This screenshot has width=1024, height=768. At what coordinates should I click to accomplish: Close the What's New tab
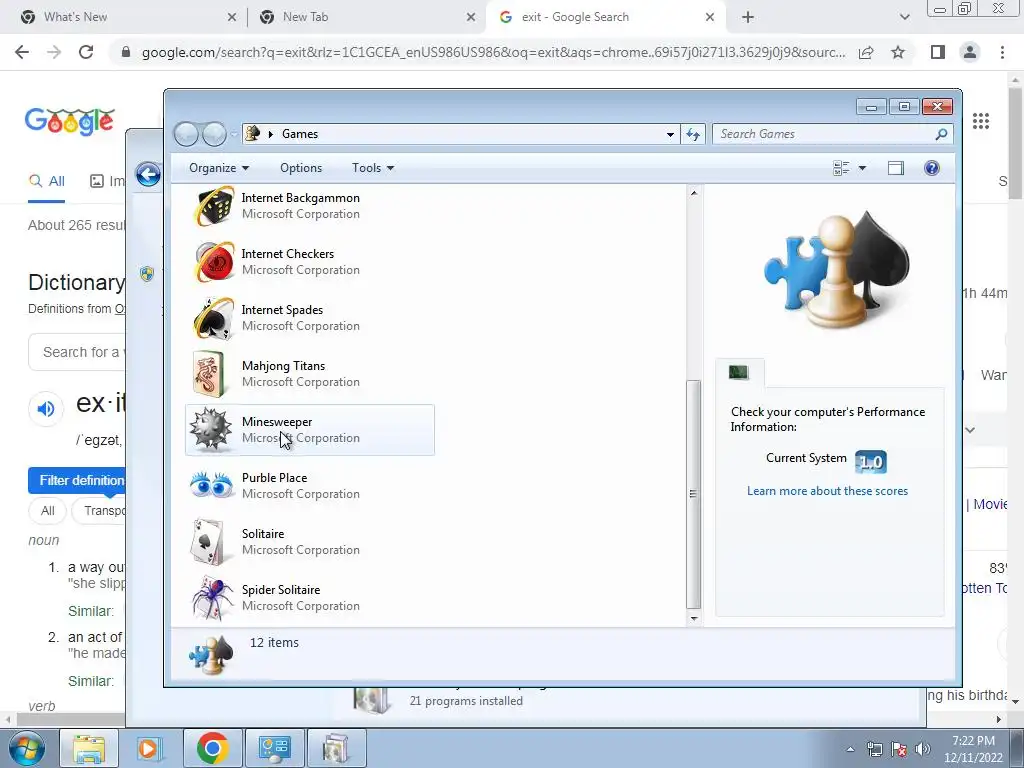click(x=232, y=17)
